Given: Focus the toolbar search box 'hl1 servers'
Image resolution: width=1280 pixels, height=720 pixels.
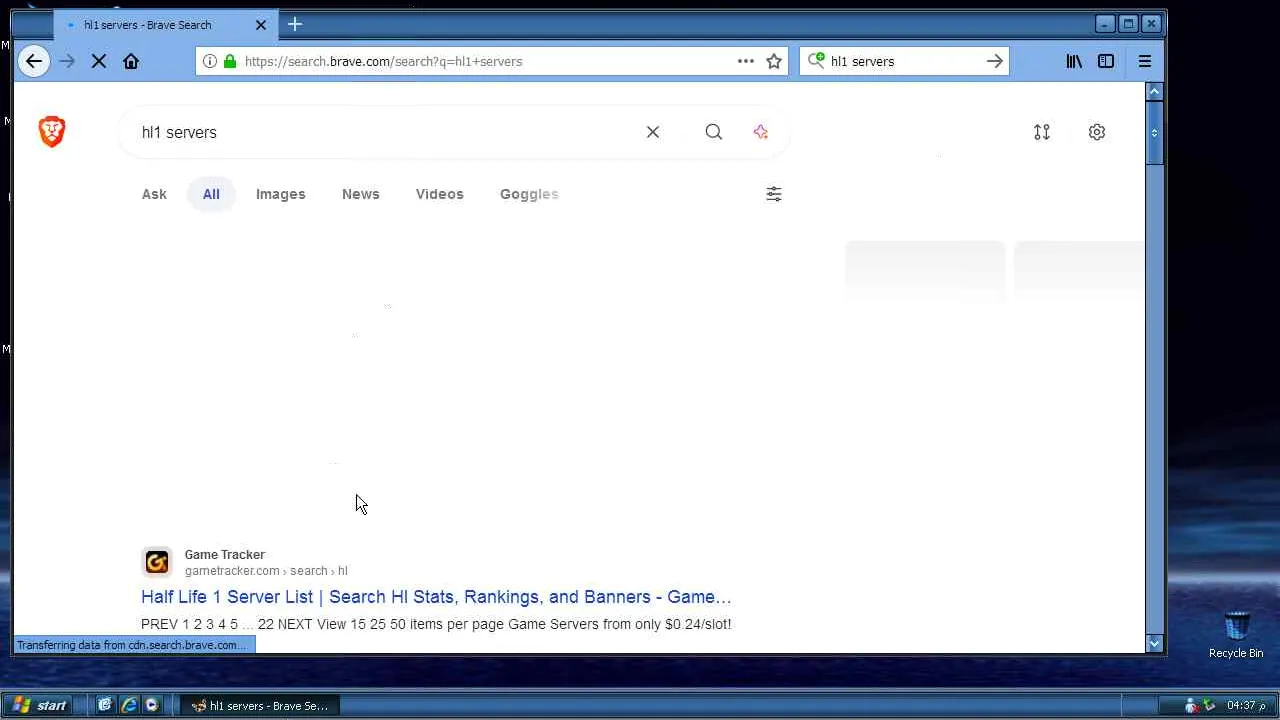Looking at the screenshot, I should point(904,61).
